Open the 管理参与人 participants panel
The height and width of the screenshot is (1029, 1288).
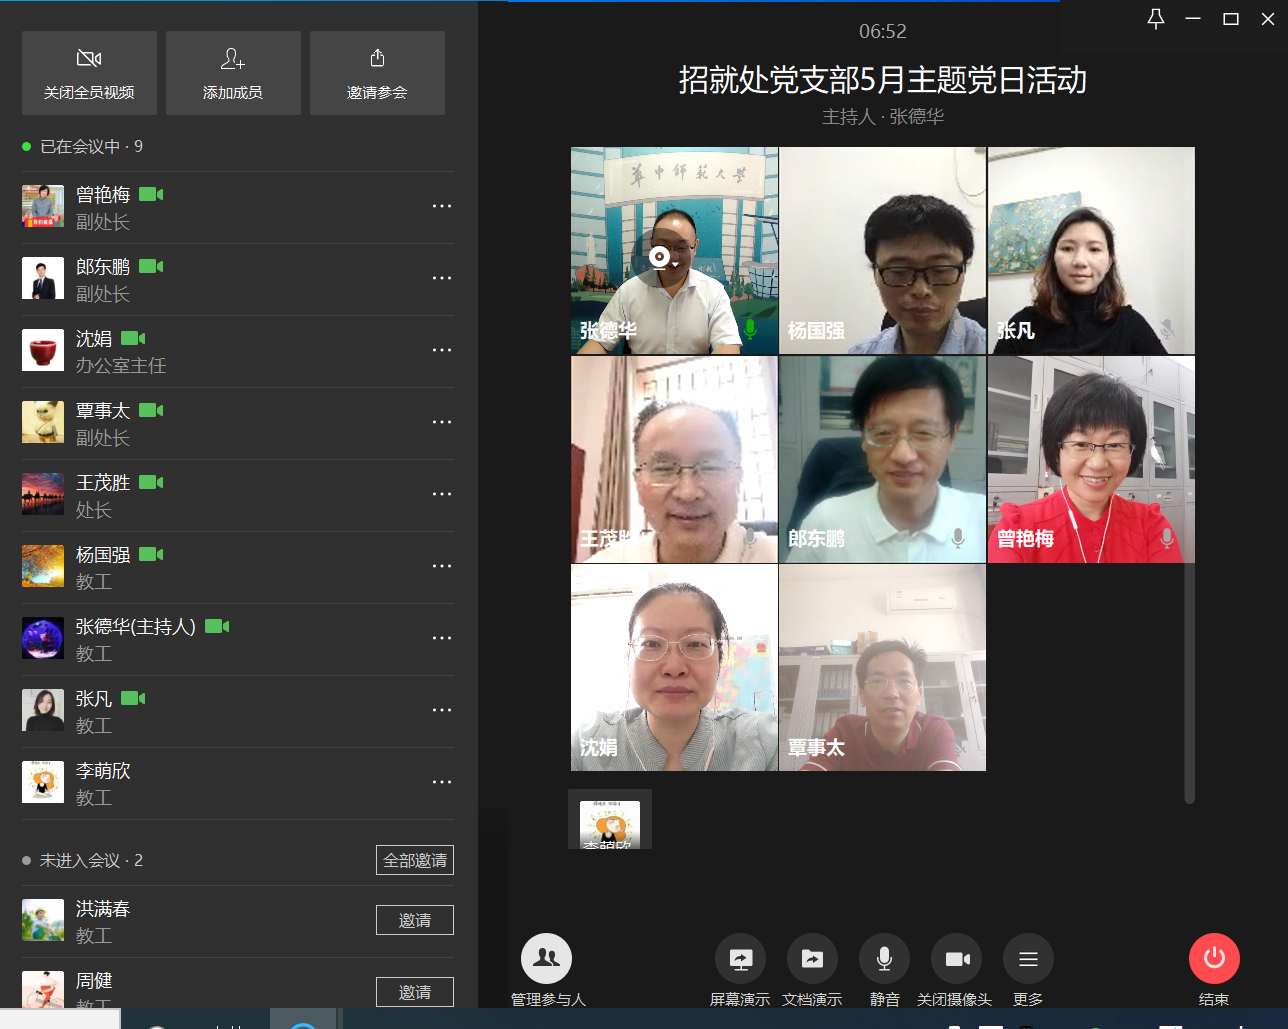[546, 960]
